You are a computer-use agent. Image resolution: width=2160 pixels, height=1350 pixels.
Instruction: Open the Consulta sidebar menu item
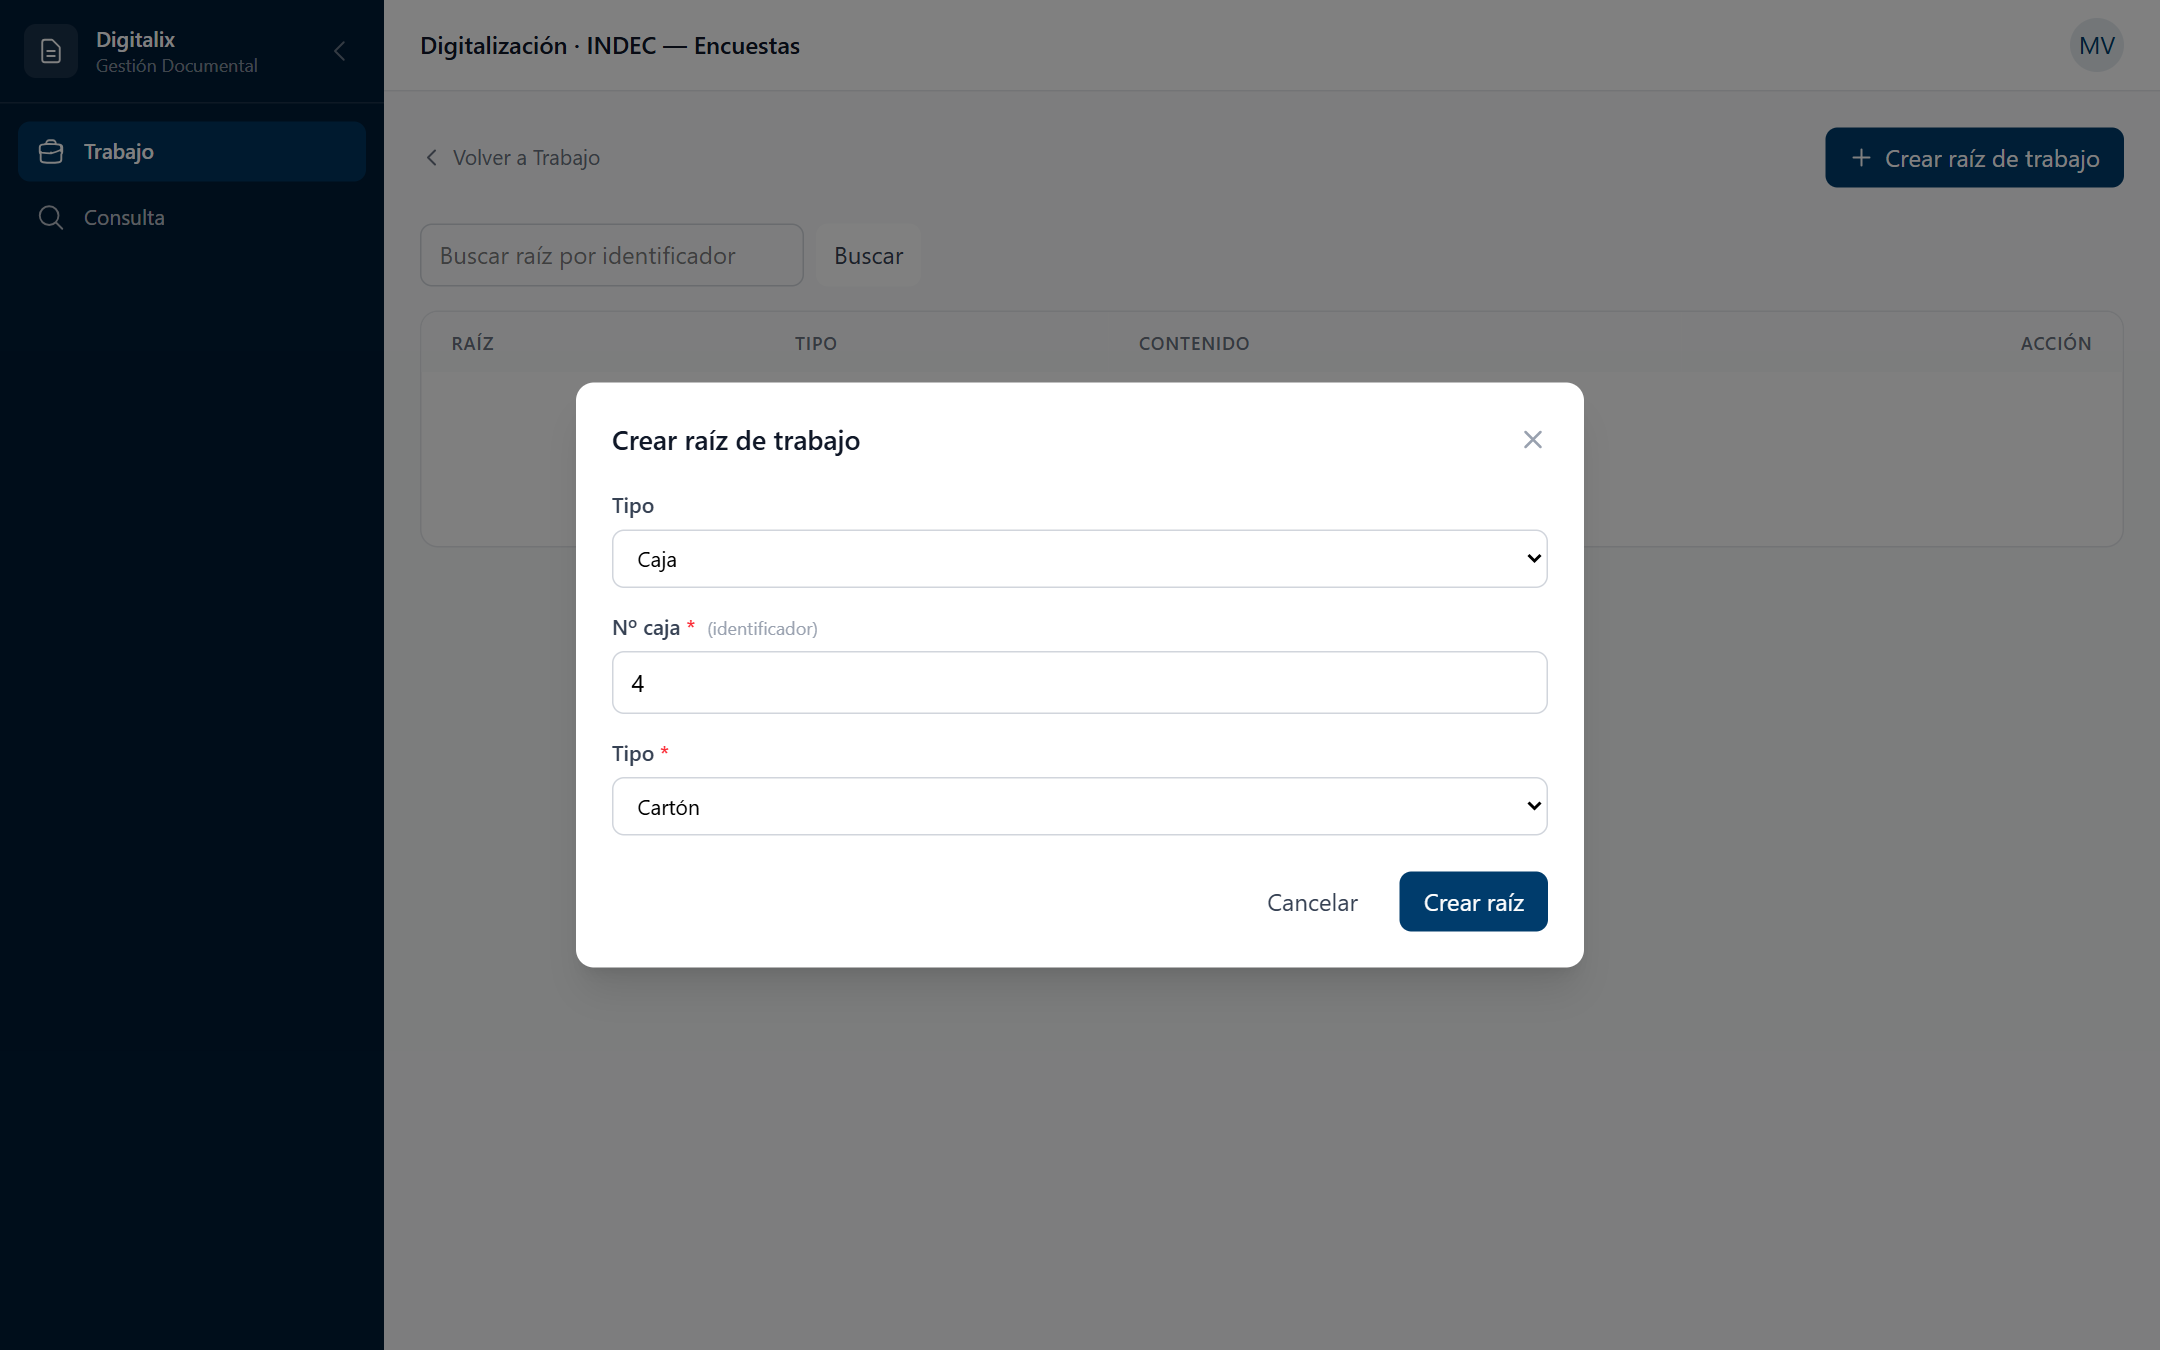[x=192, y=218]
